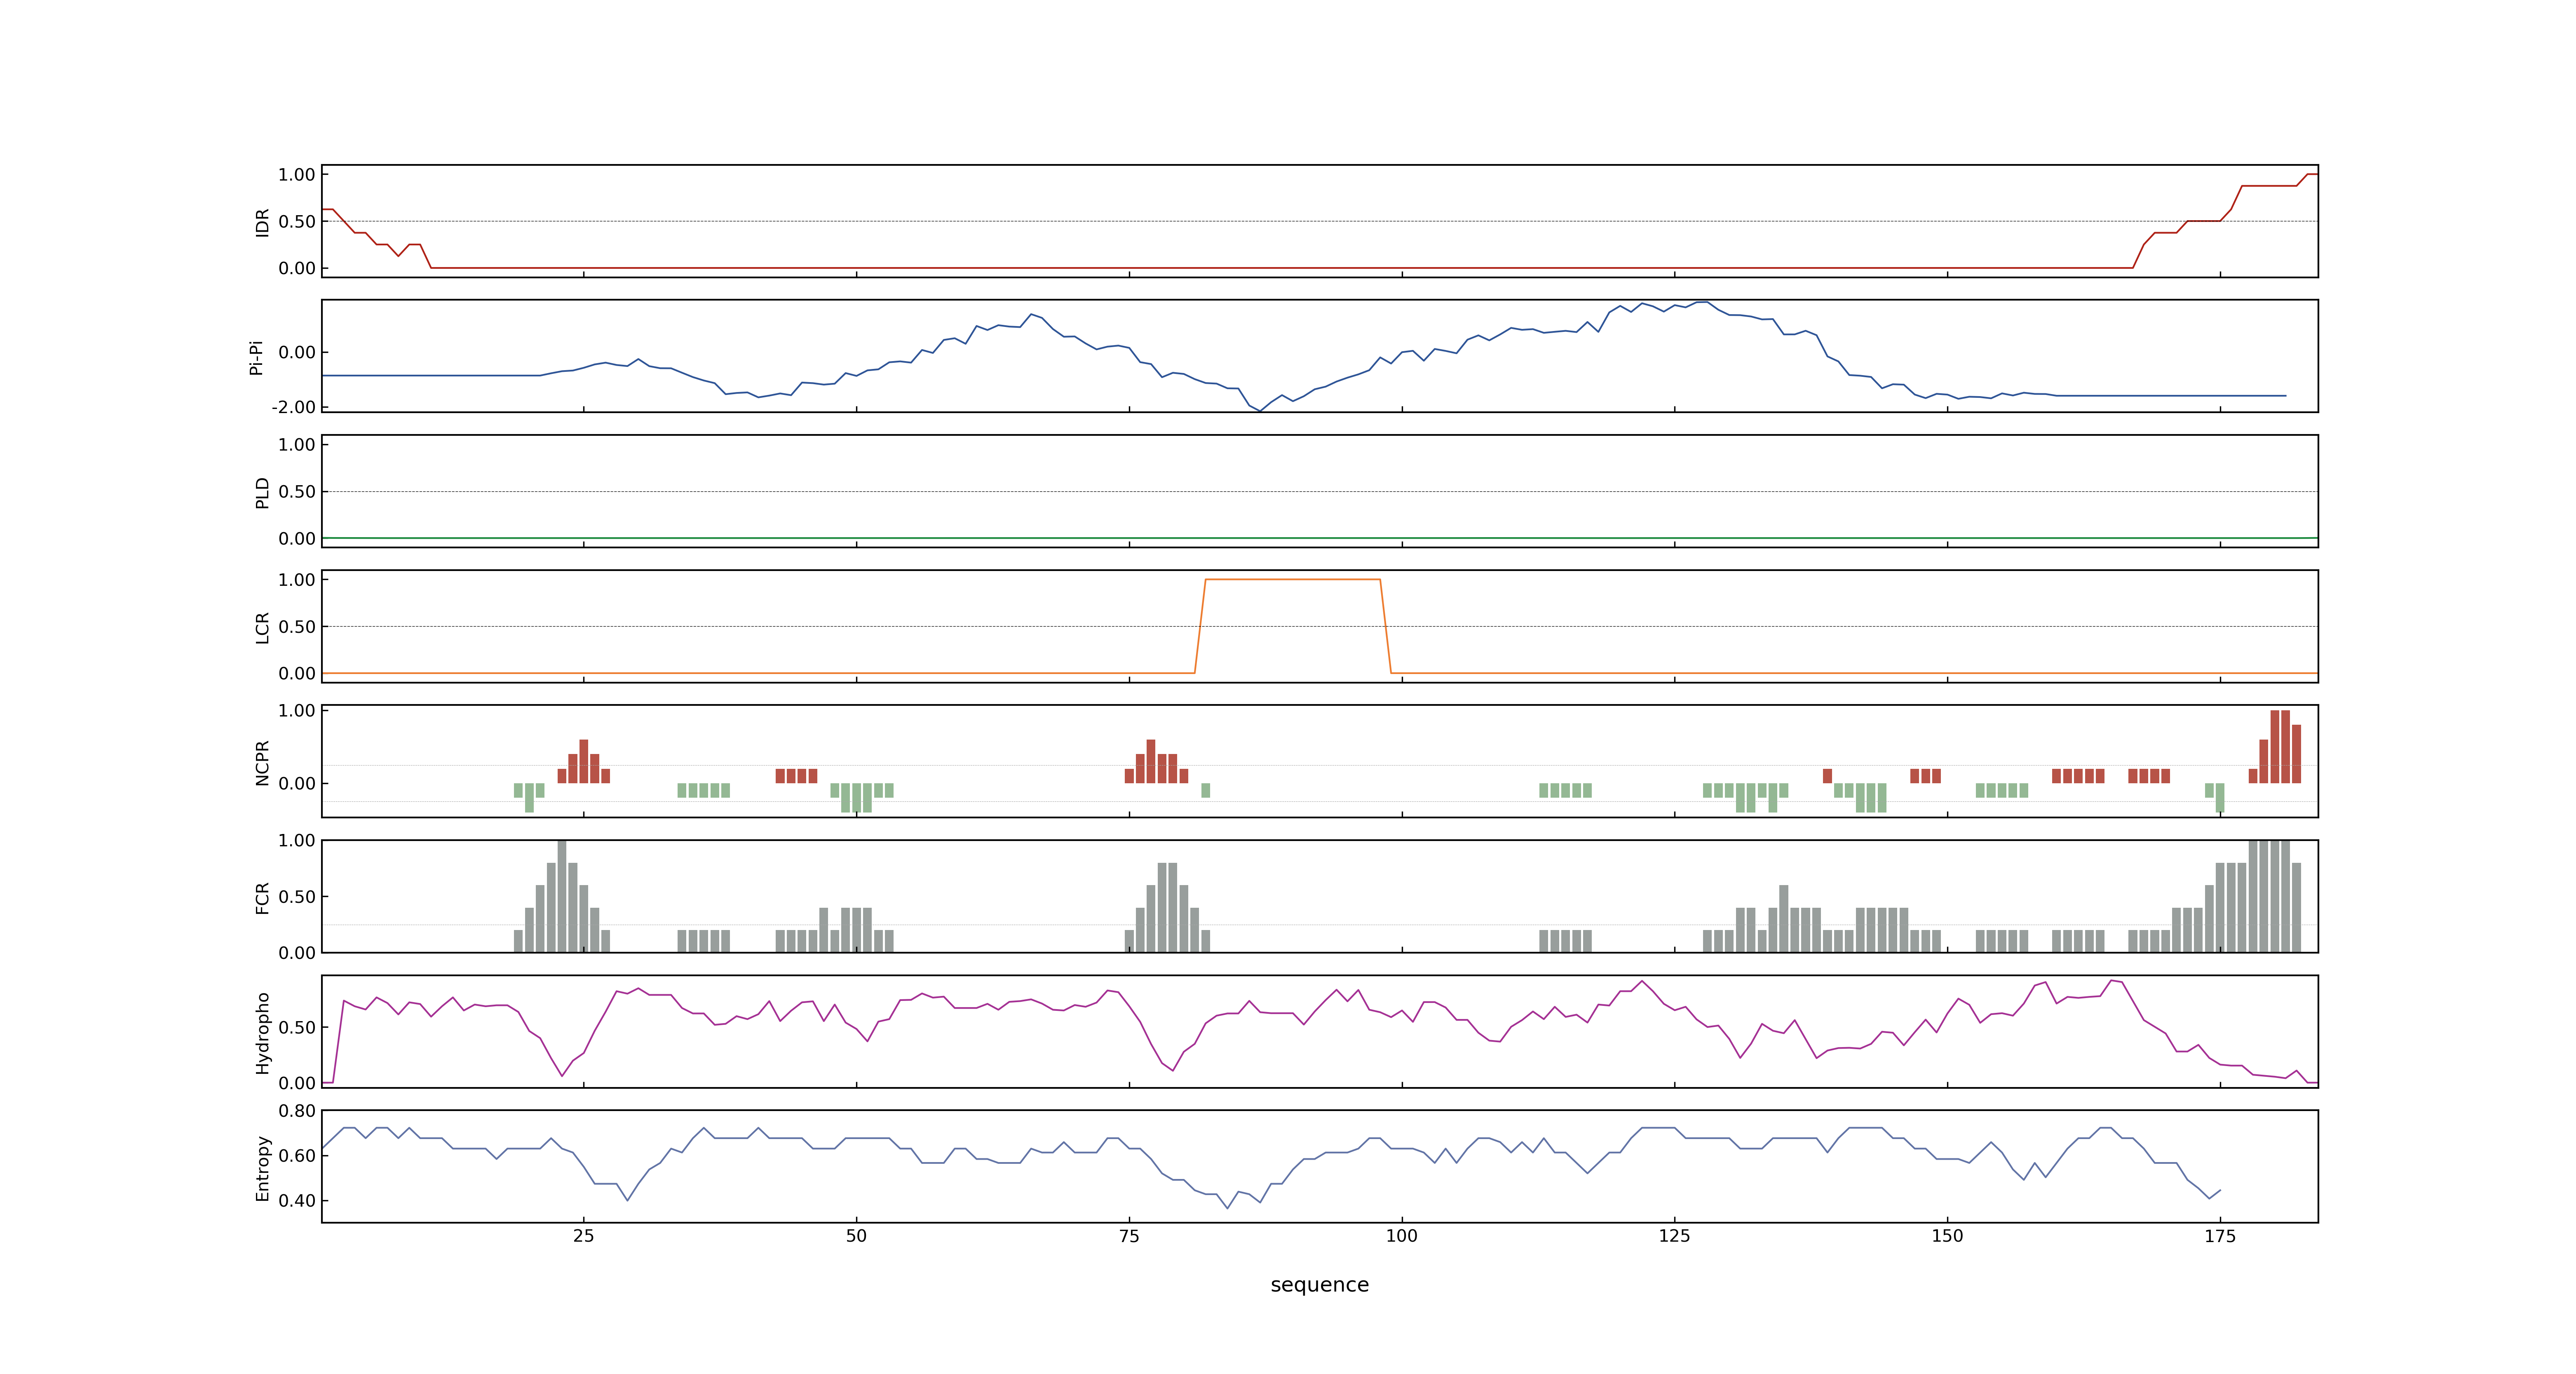Image resolution: width=2576 pixels, height=1374 pixels.
Task: Click the 0.00 tick in NCPR panel
Action: point(297,783)
